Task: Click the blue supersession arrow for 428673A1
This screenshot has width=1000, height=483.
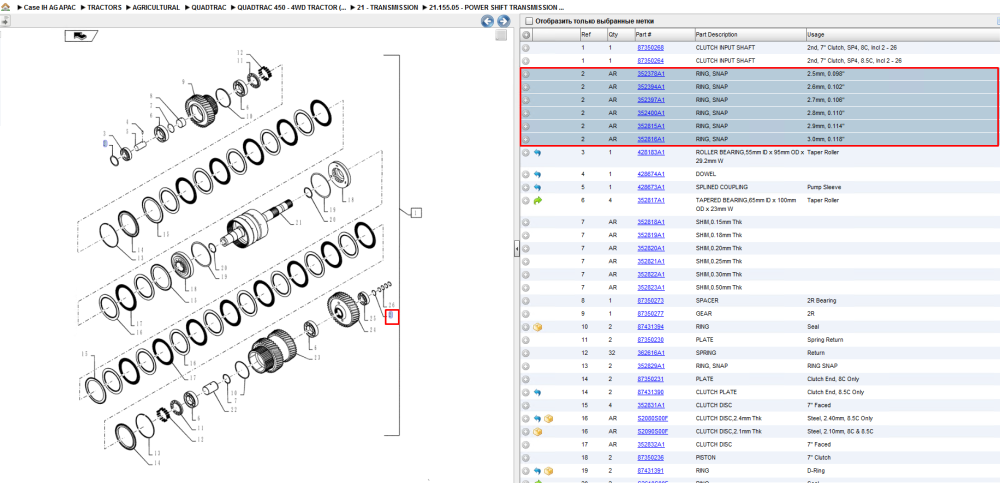Action: (x=537, y=188)
